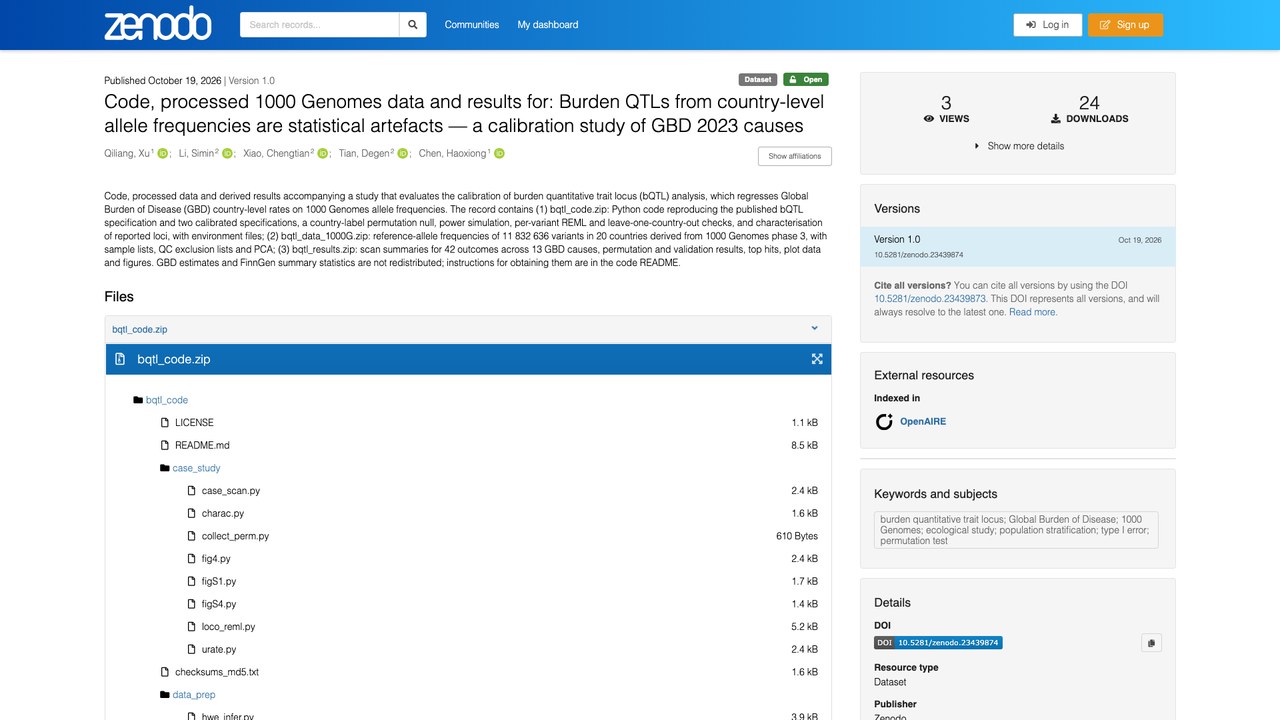Click the magnifier search button
Screen dimensions: 1280x720
tap(413, 25)
